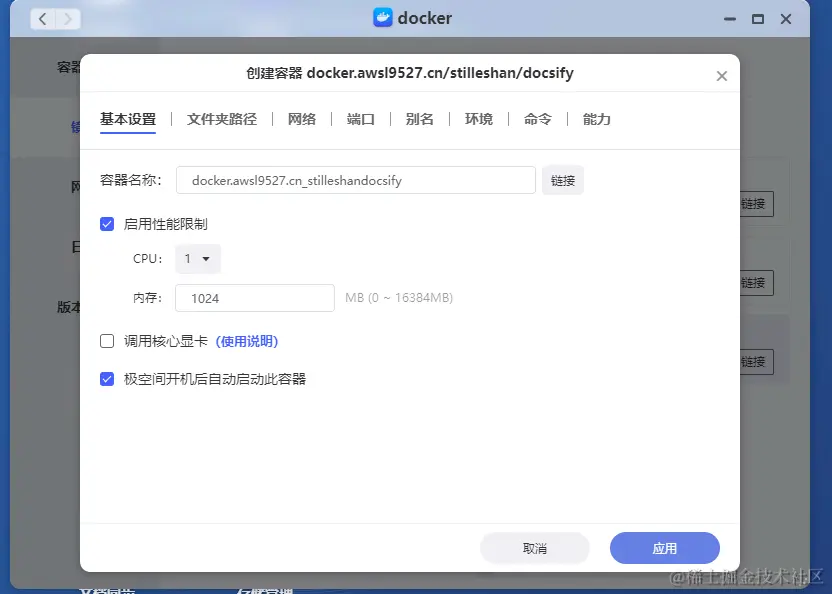Click 'MB (0 ~ 16384MB)' memory range hint
Screen dimensions: 832x594
[399, 298]
